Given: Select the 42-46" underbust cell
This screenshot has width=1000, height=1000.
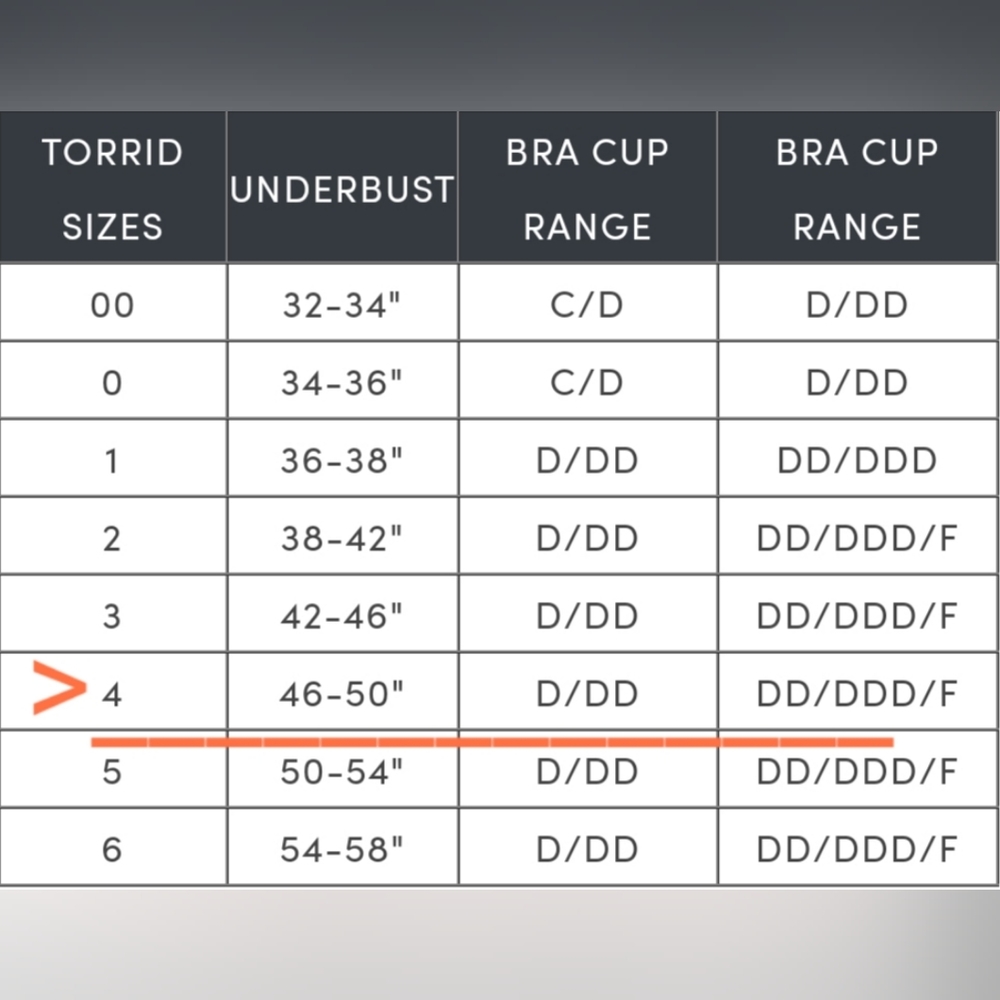Looking at the screenshot, I should tap(342, 616).
